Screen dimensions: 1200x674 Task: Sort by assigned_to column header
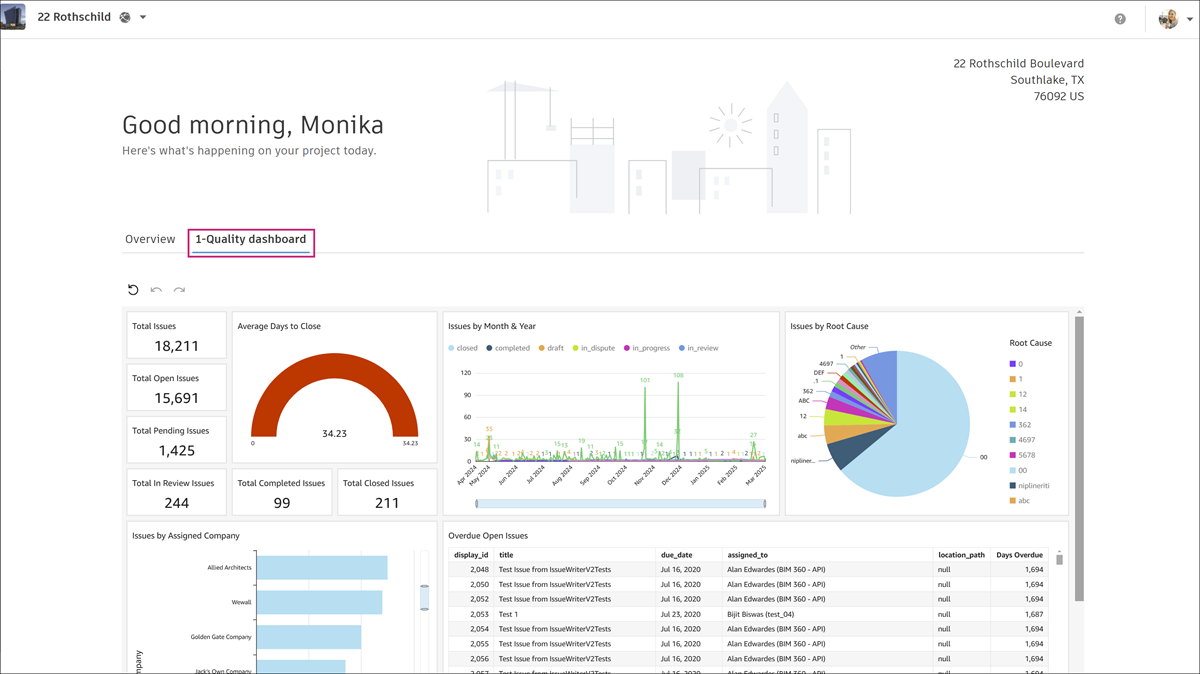pos(748,555)
